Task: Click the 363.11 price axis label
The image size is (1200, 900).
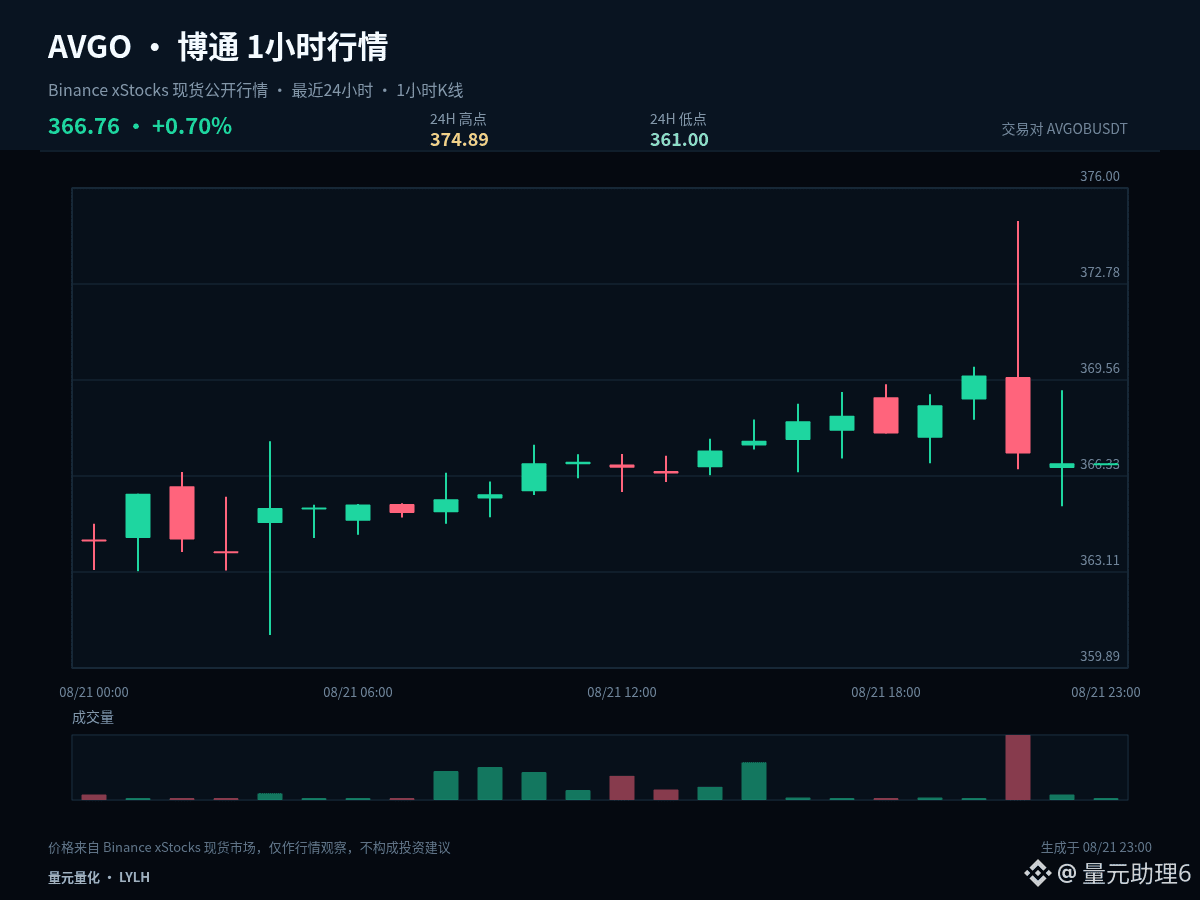Action: click(x=1100, y=560)
